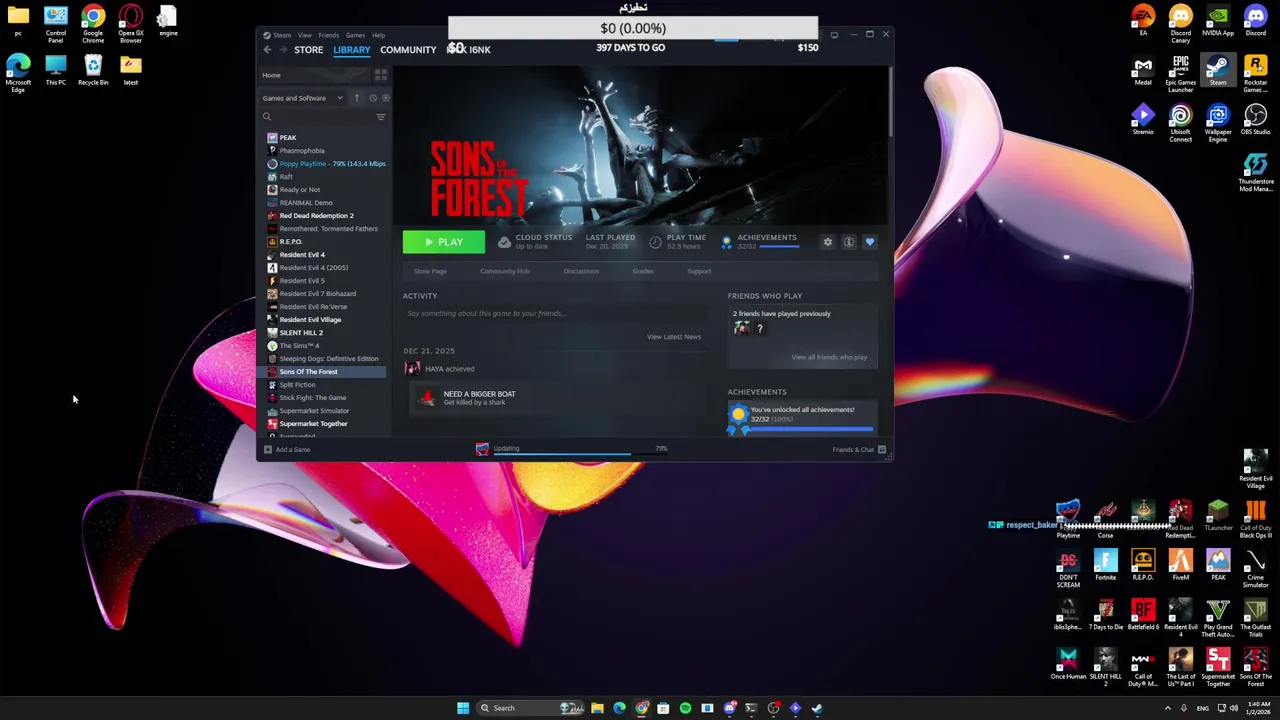Expand hidden system tray icons chevron

point(1167,708)
